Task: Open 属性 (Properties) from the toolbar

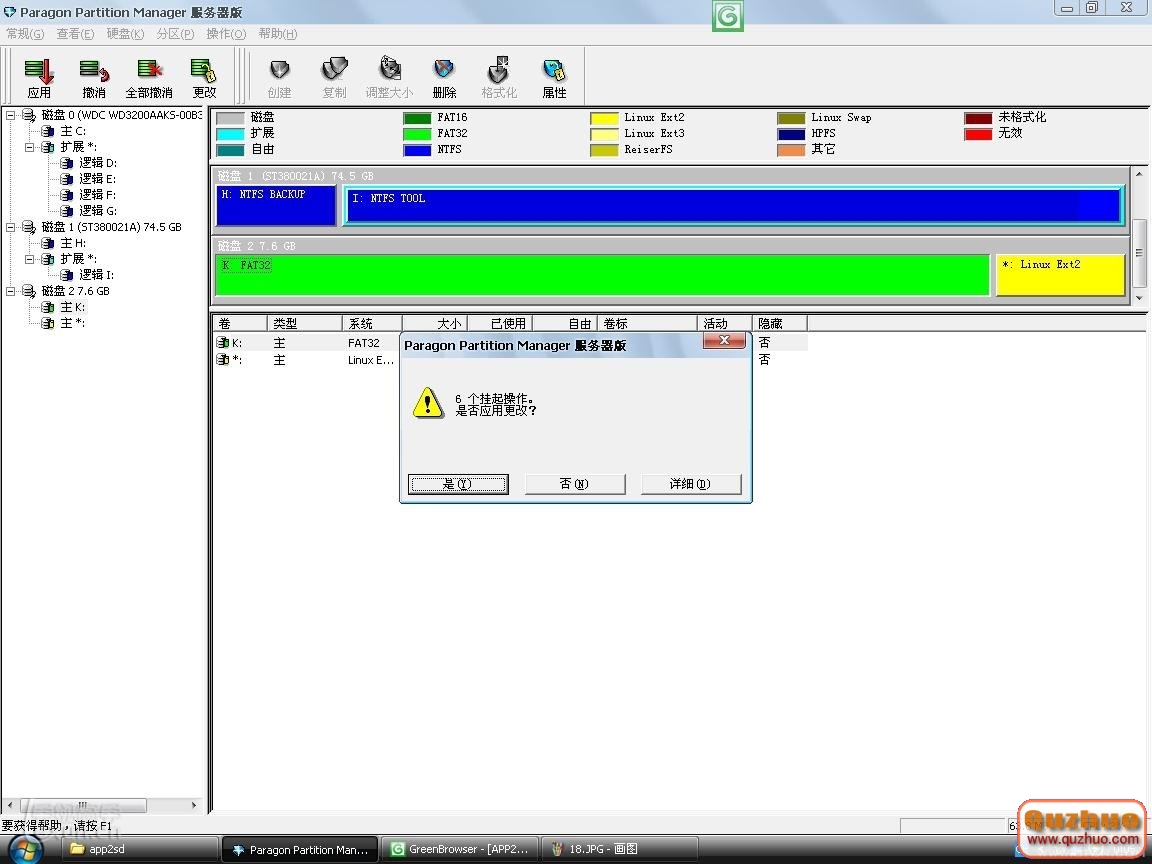Action: pos(554,77)
